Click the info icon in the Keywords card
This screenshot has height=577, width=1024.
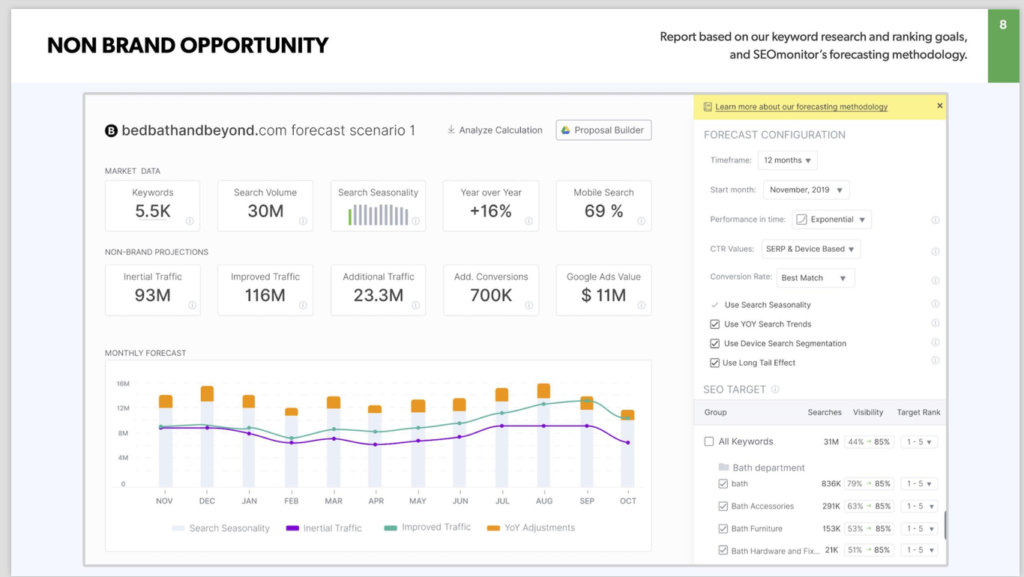(190, 221)
